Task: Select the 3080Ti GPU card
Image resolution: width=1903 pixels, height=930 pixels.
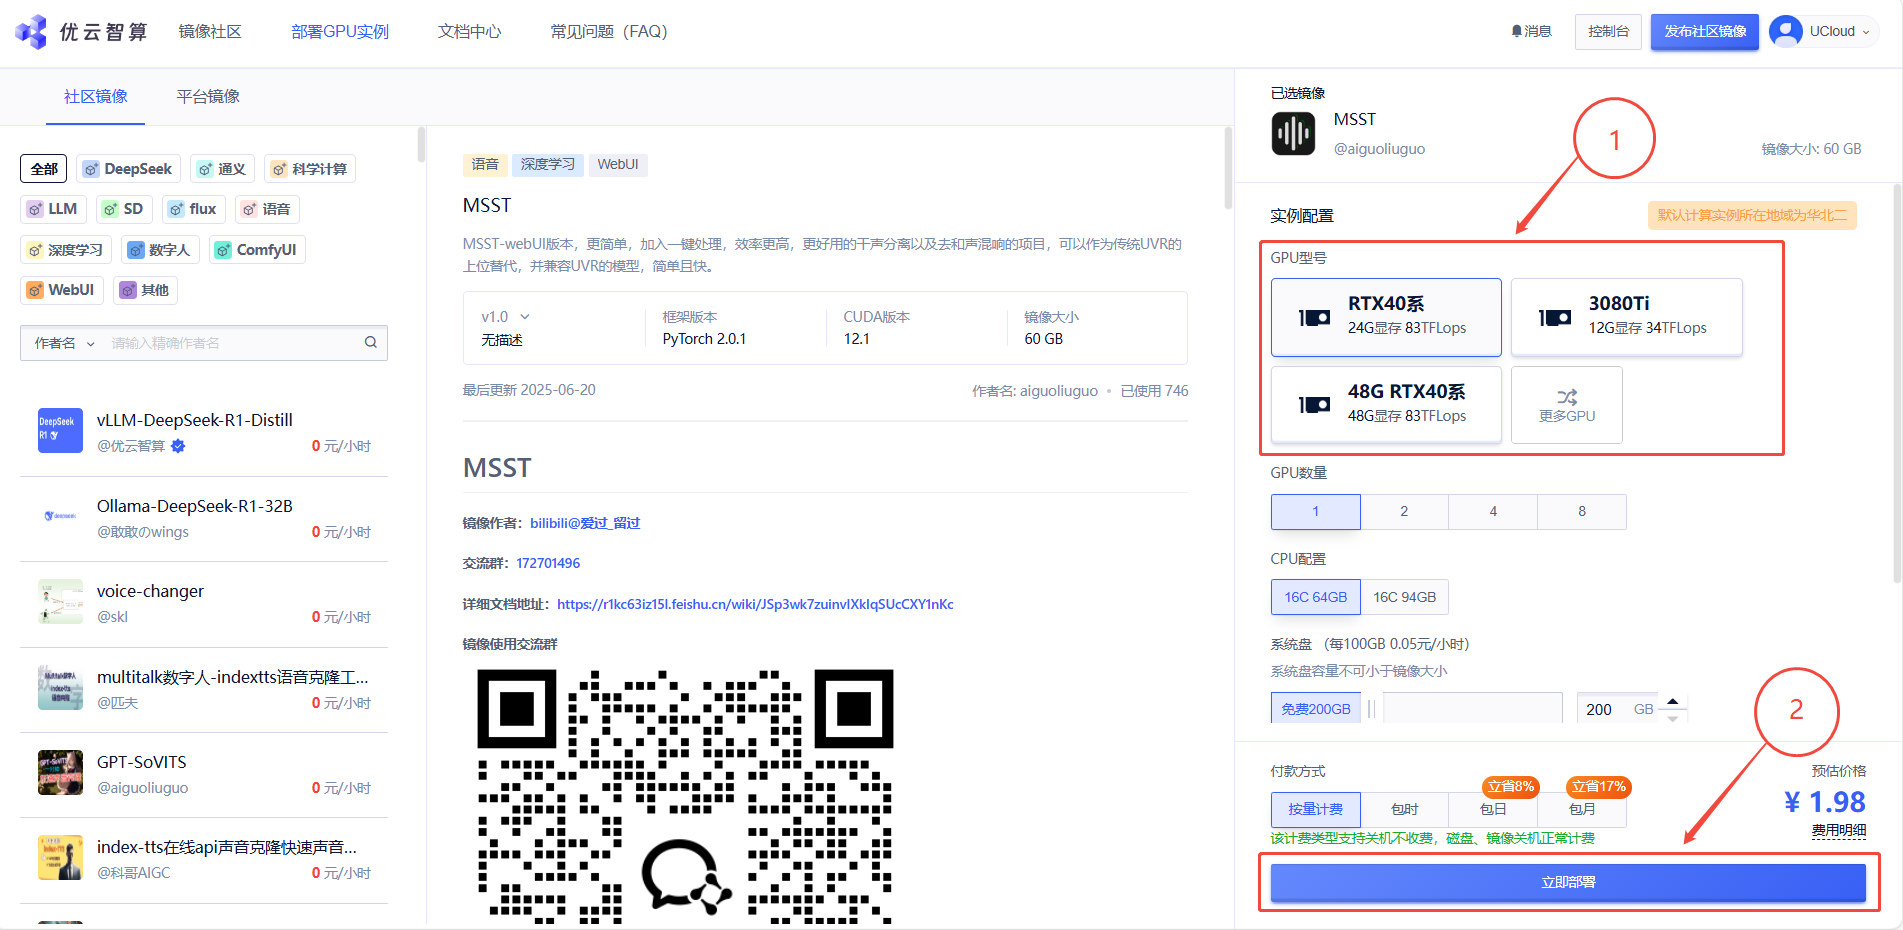Action: point(1627,316)
